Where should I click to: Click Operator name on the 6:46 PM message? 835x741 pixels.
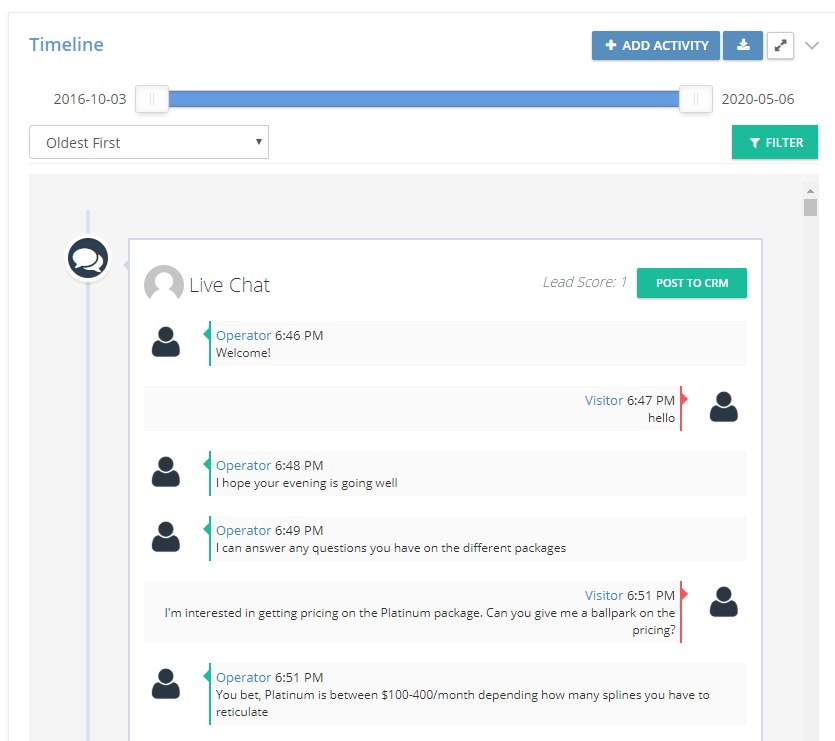(243, 336)
